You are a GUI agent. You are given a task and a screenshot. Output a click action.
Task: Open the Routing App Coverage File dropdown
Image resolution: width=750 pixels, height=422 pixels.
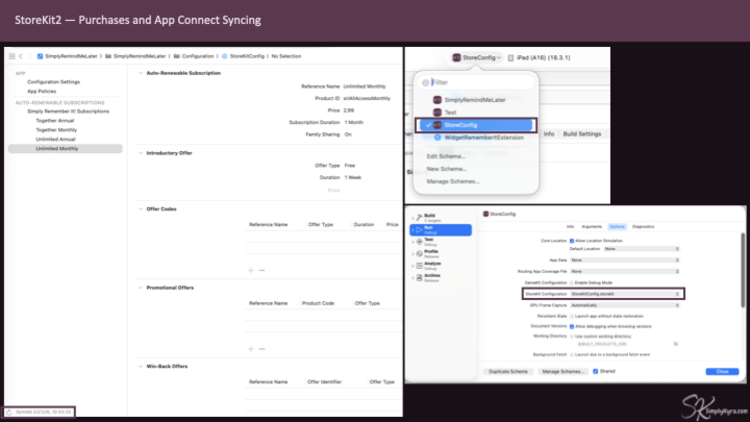(x=625, y=271)
